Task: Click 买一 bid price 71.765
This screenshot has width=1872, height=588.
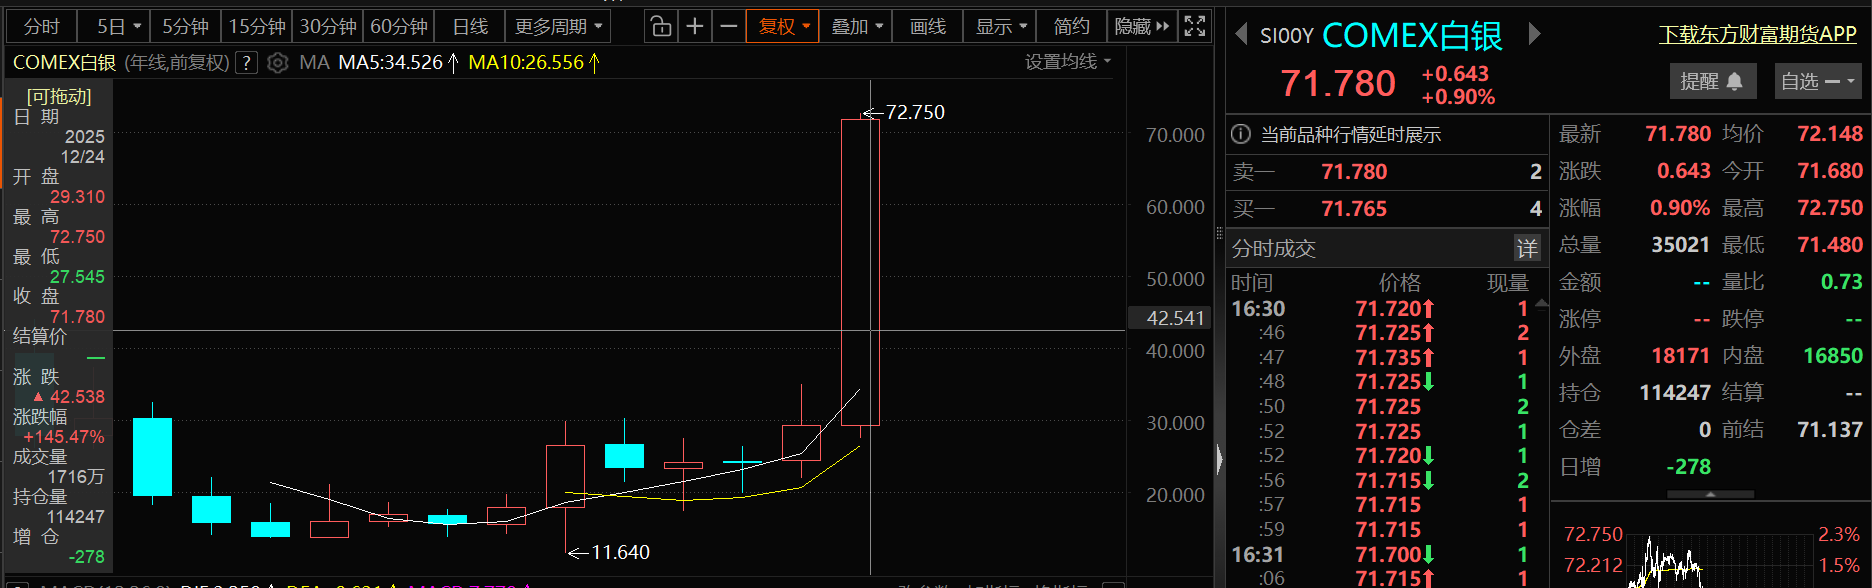Action: pyautogui.click(x=1354, y=209)
